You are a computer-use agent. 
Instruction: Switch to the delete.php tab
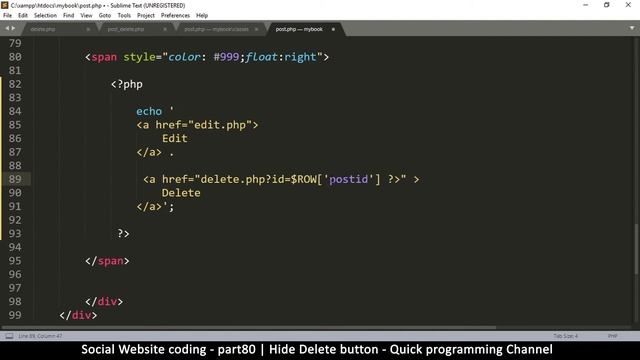[43, 29]
